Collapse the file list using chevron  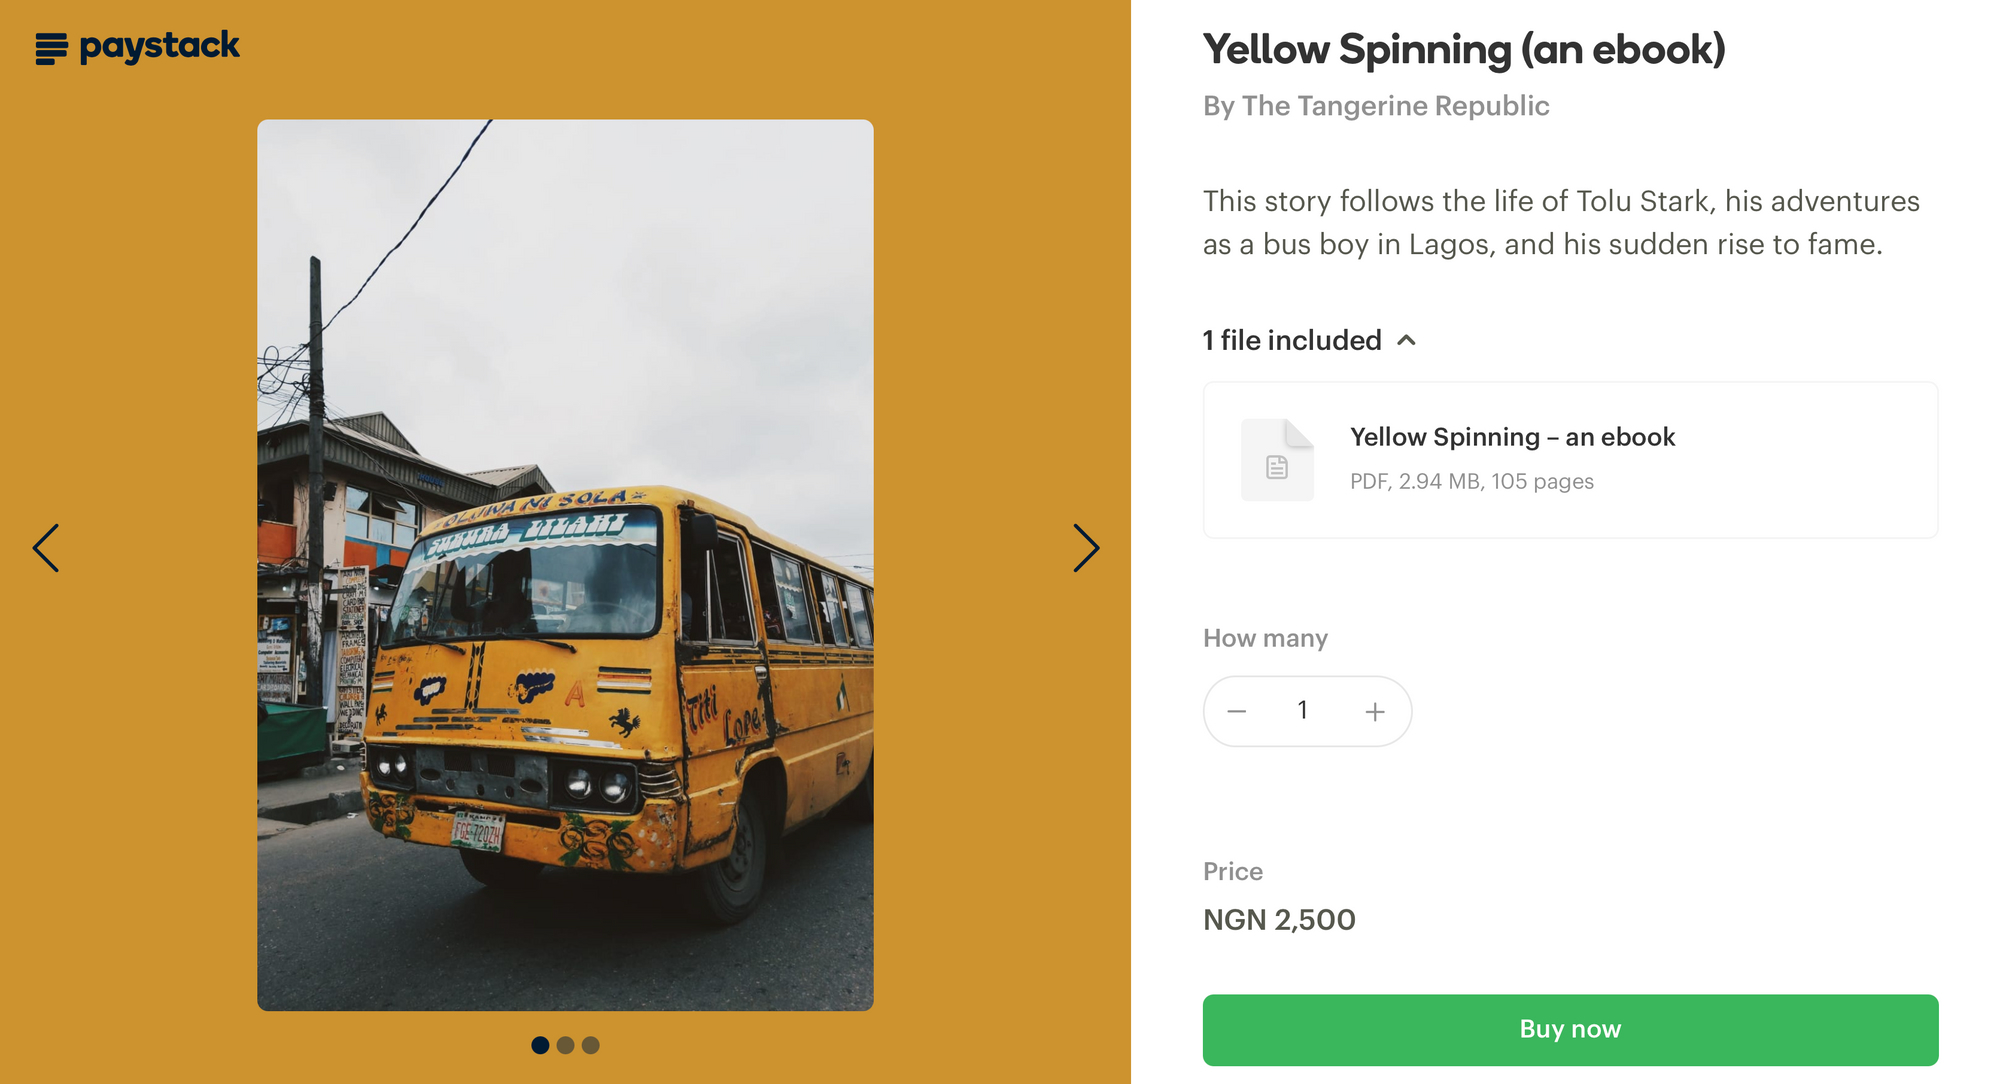[1407, 340]
